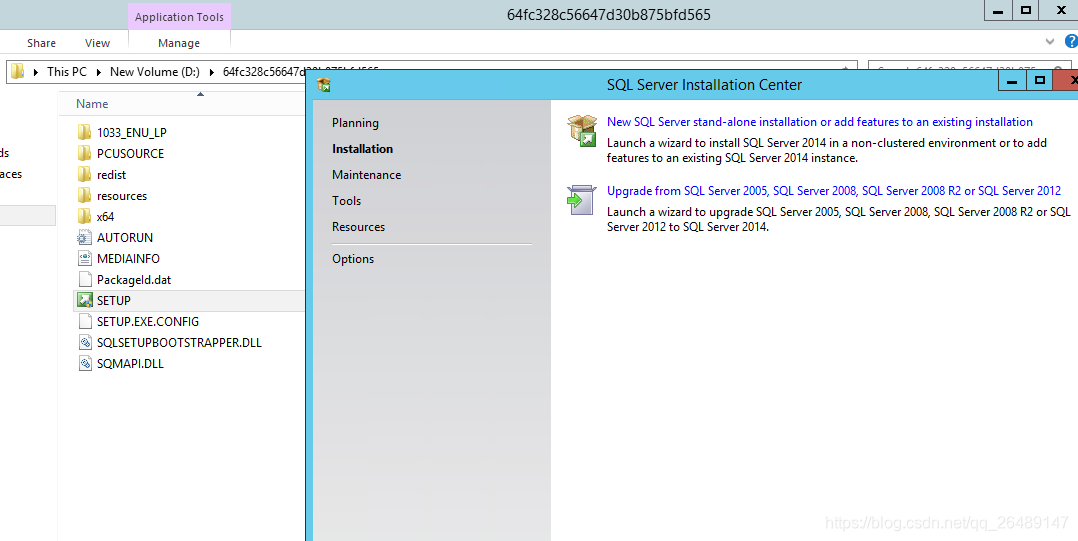Screen dimensions: 1078x541
Task: Click the SQL Server Installation Center title icon
Action: coord(324,85)
